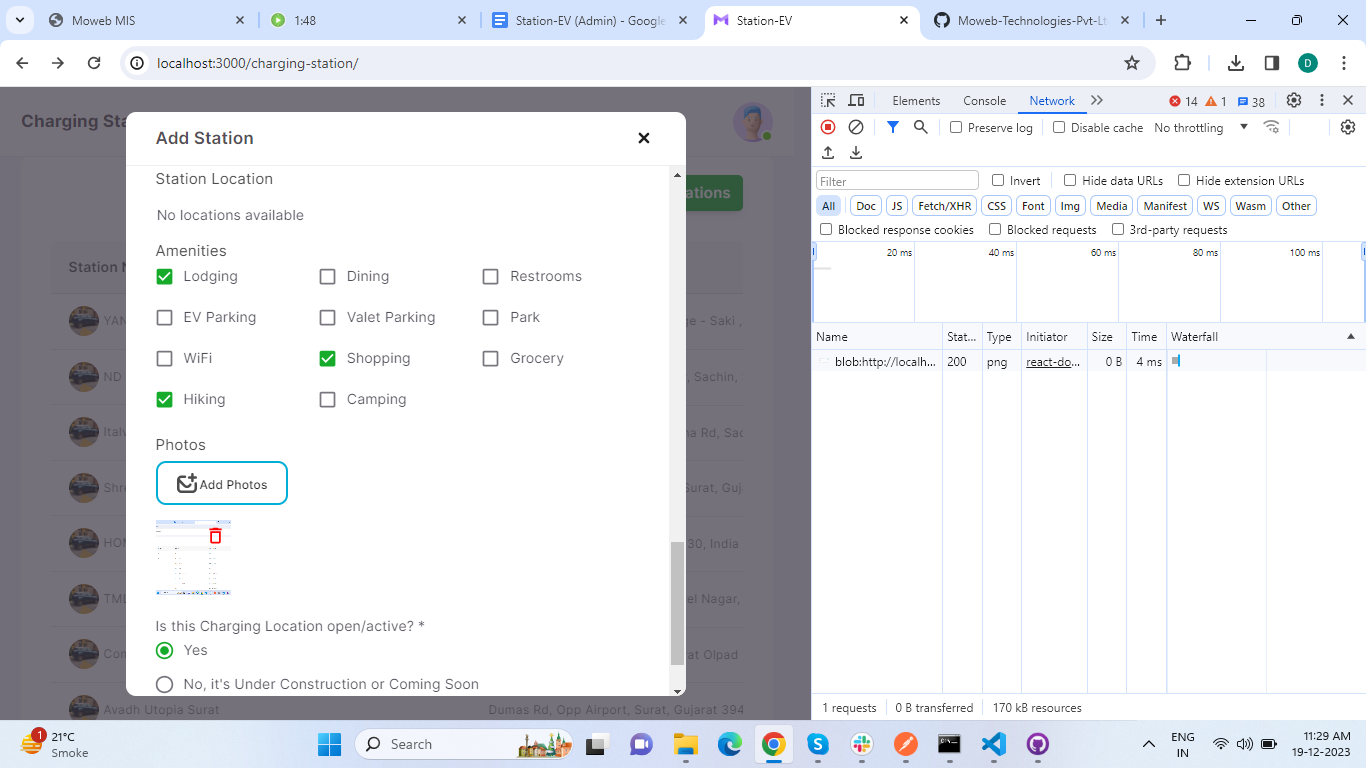Click the export HAR download icon
The width and height of the screenshot is (1366, 768).
[856, 153]
